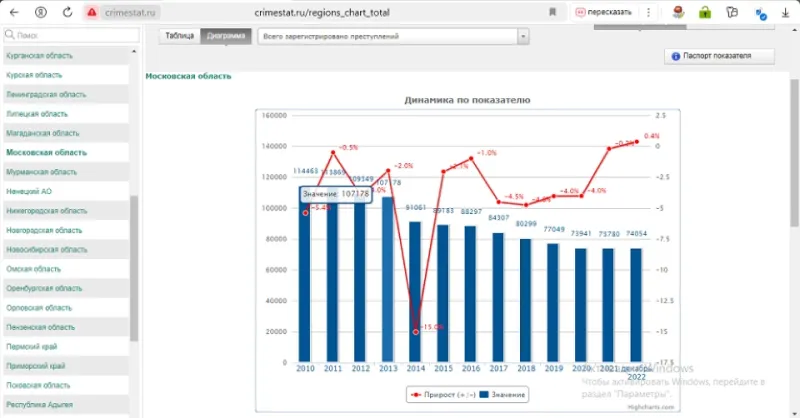Click the translate extension icon
This screenshot has width=800, height=418.
761,13
